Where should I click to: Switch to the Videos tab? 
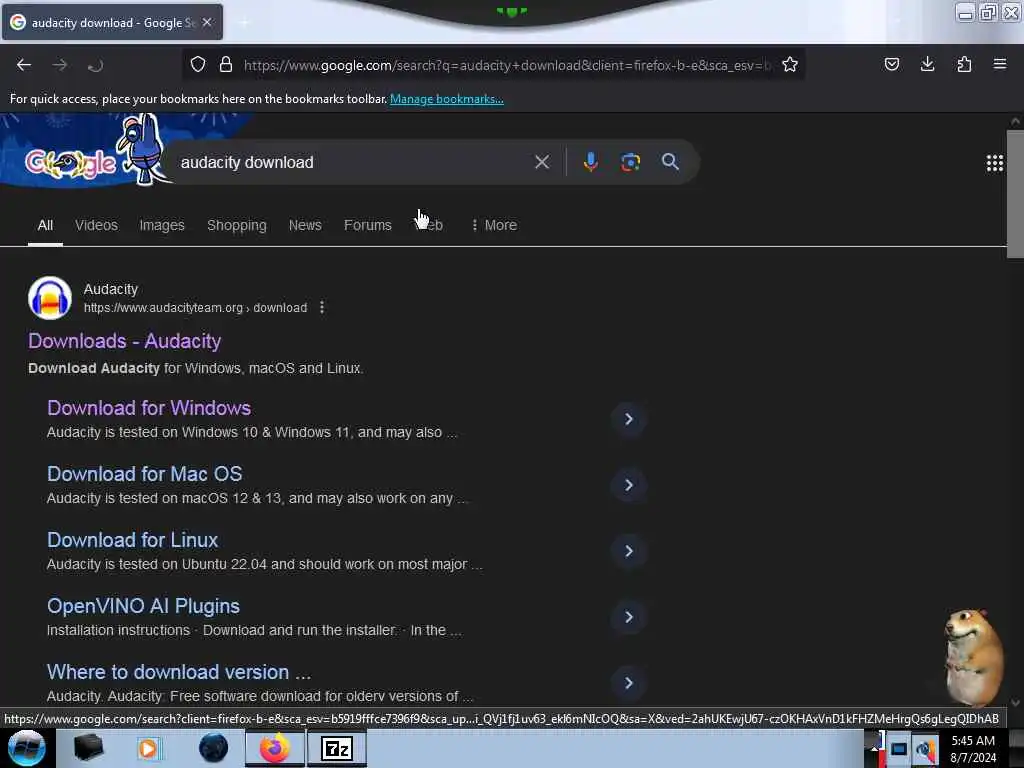[x=96, y=225]
